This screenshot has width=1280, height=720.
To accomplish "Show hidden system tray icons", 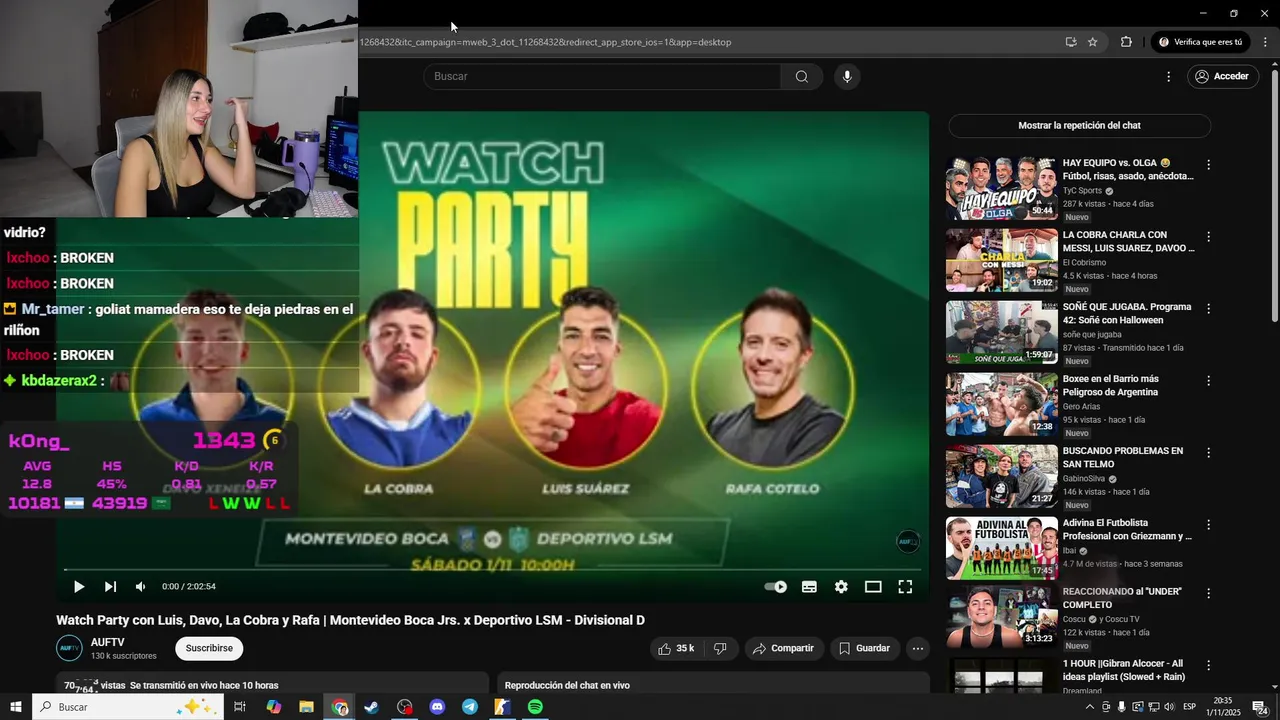I will pos(1089,707).
